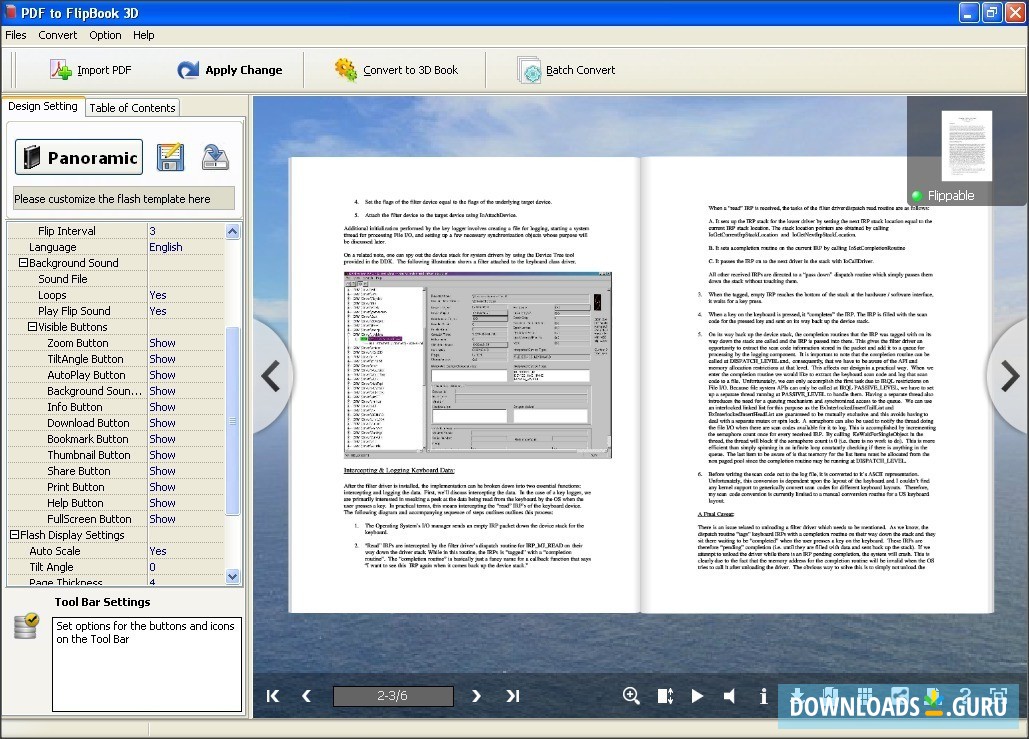Open the Convert menu
The width and height of the screenshot is (1029, 739).
pyautogui.click(x=58, y=35)
